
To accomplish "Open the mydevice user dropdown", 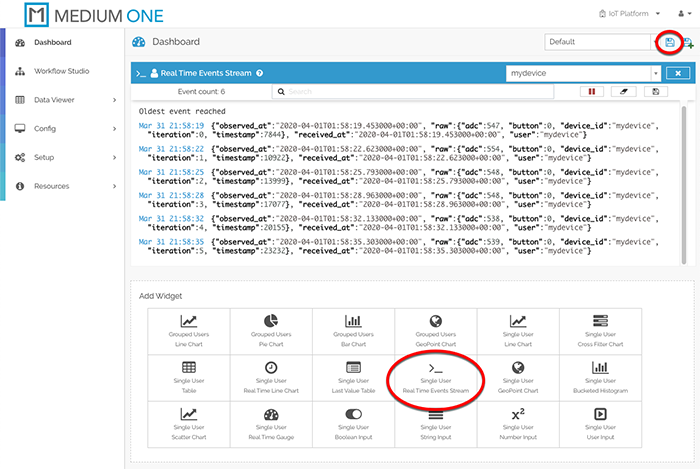I will click(655, 73).
